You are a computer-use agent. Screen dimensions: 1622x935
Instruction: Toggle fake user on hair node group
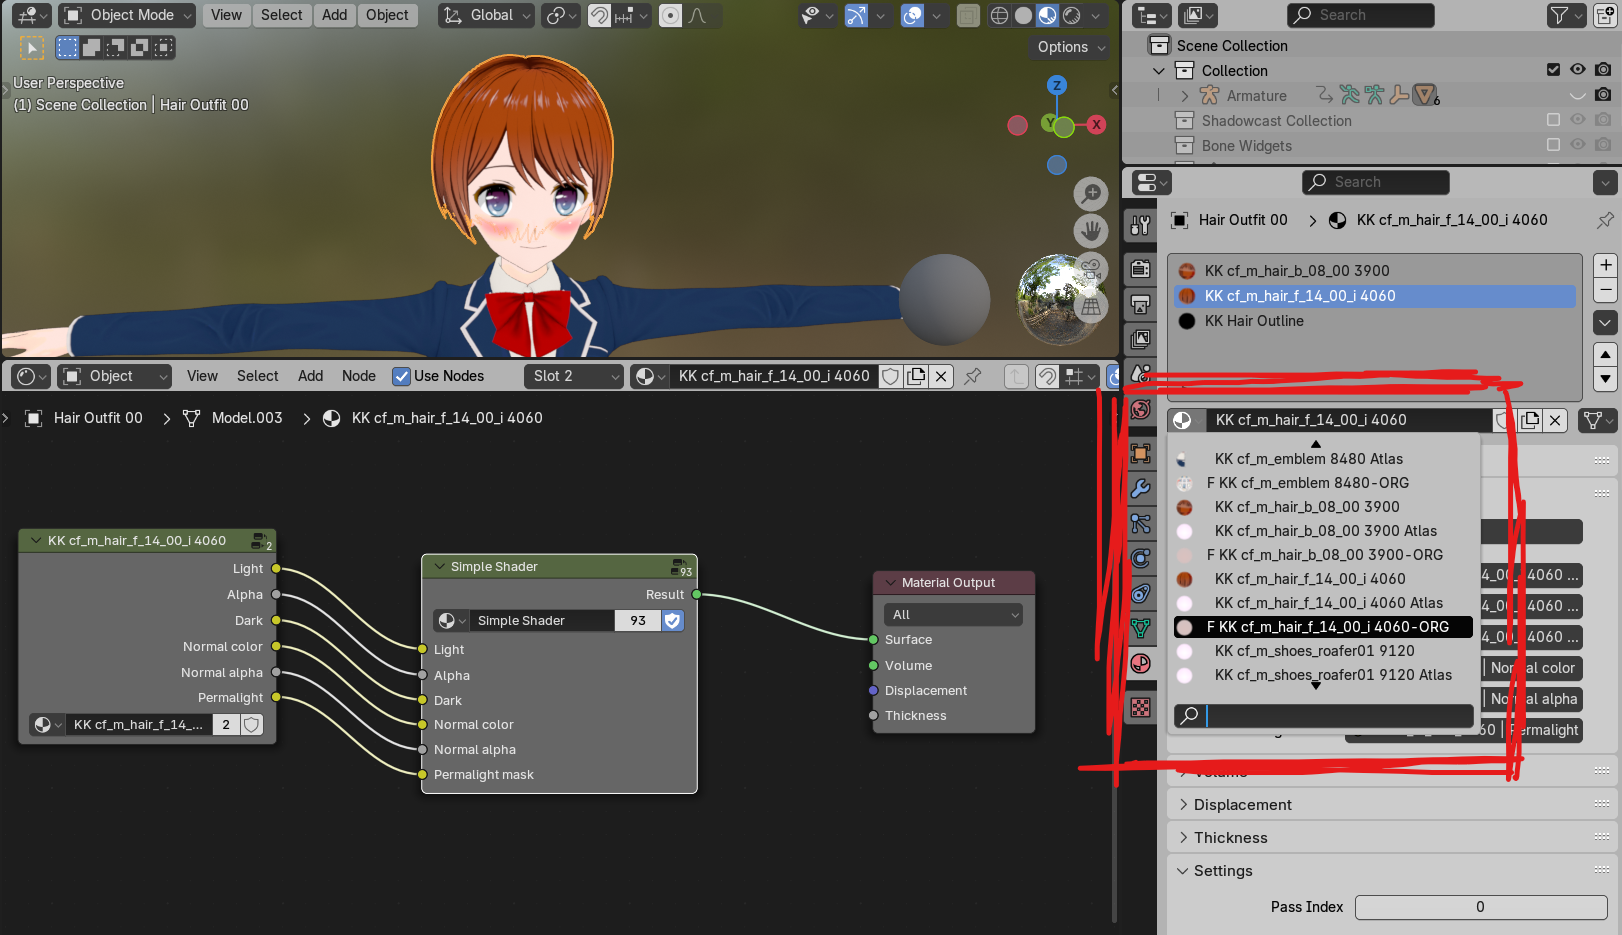[x=252, y=725]
